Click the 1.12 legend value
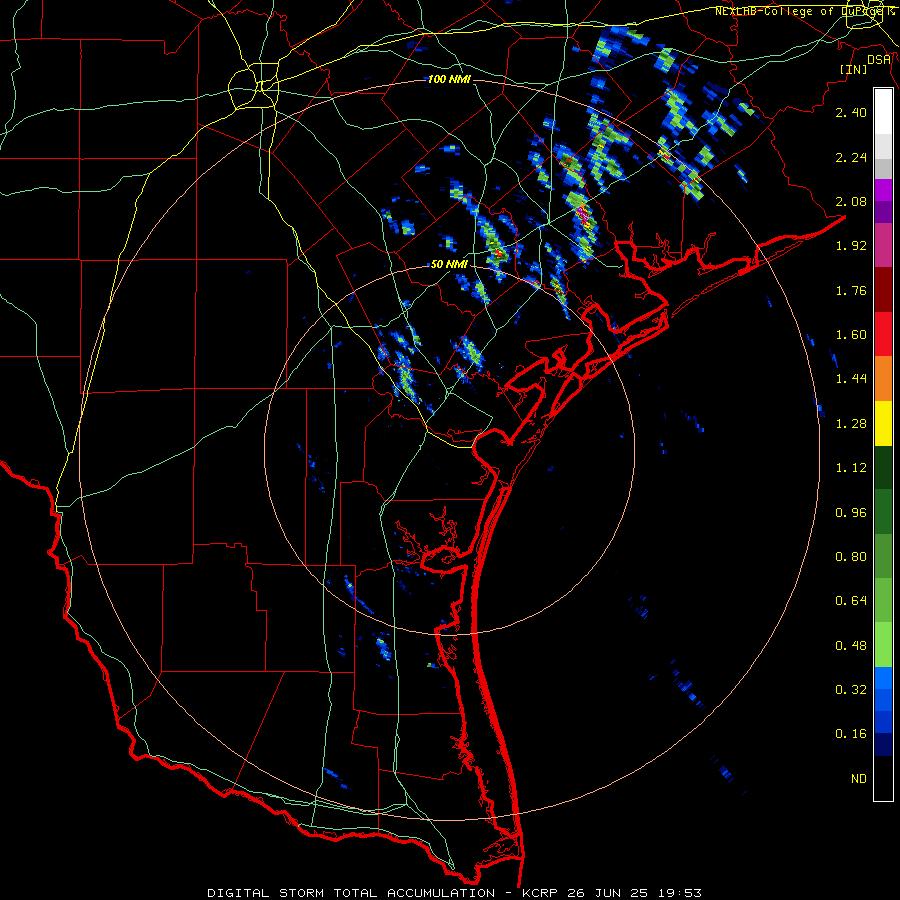The image size is (900, 900). [x=851, y=468]
